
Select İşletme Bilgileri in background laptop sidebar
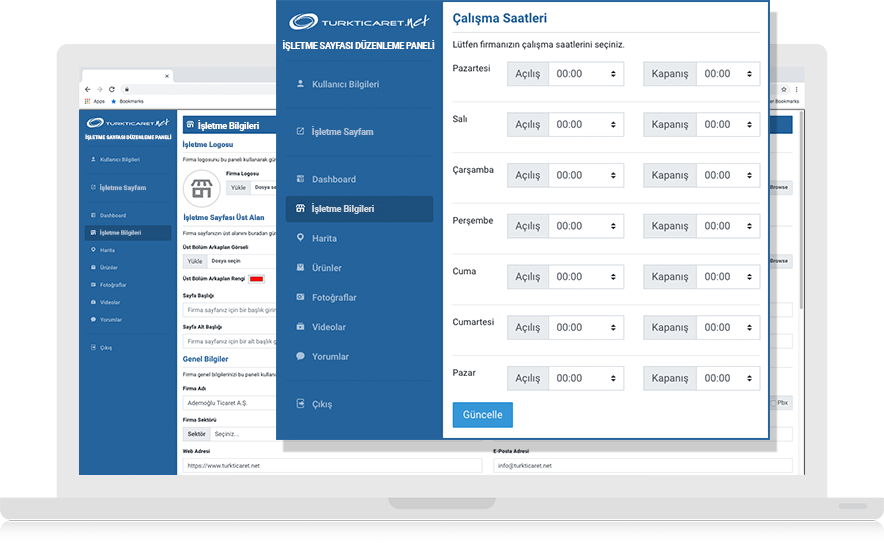coord(128,232)
